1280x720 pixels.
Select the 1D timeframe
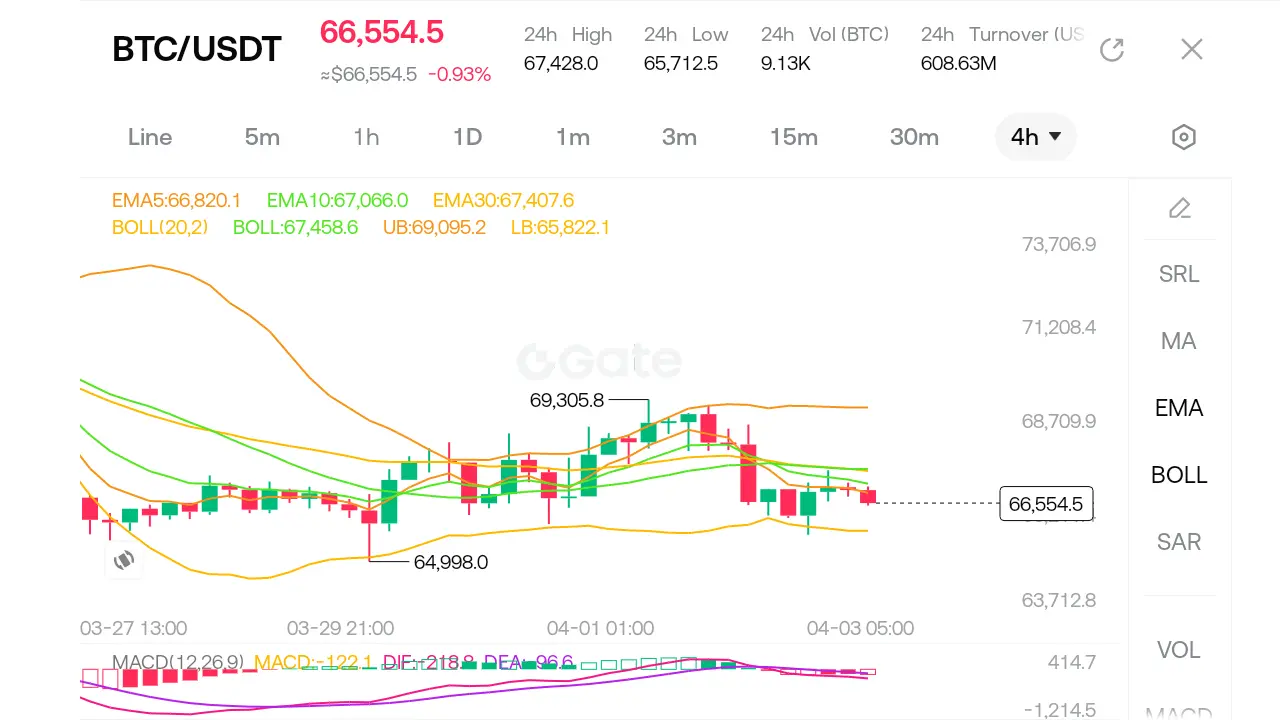467,137
